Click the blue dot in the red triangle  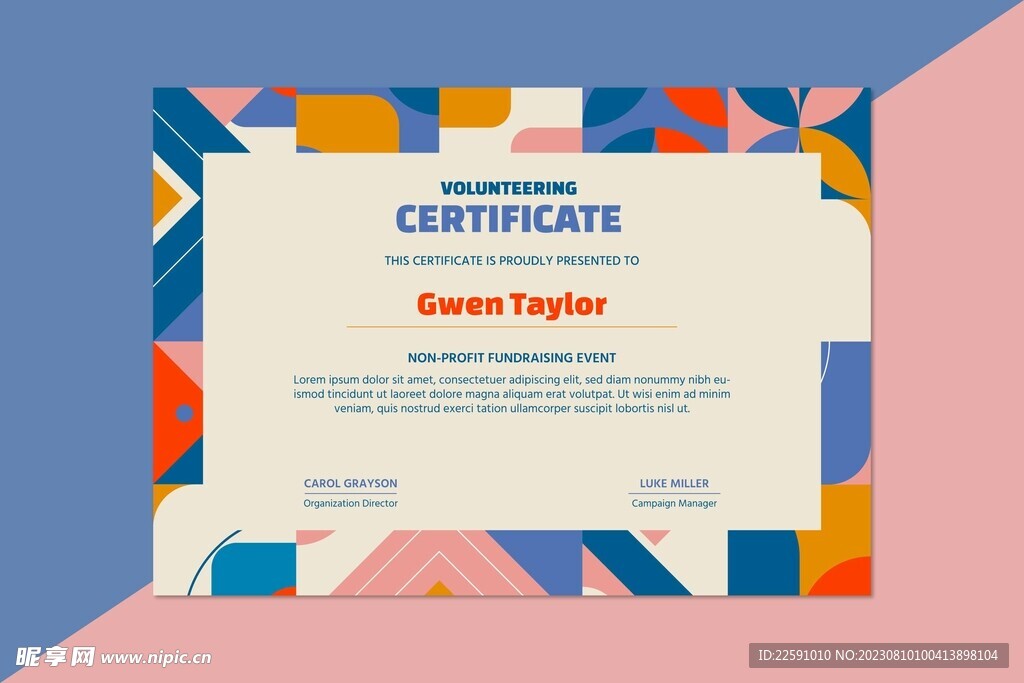pyautogui.click(x=184, y=413)
